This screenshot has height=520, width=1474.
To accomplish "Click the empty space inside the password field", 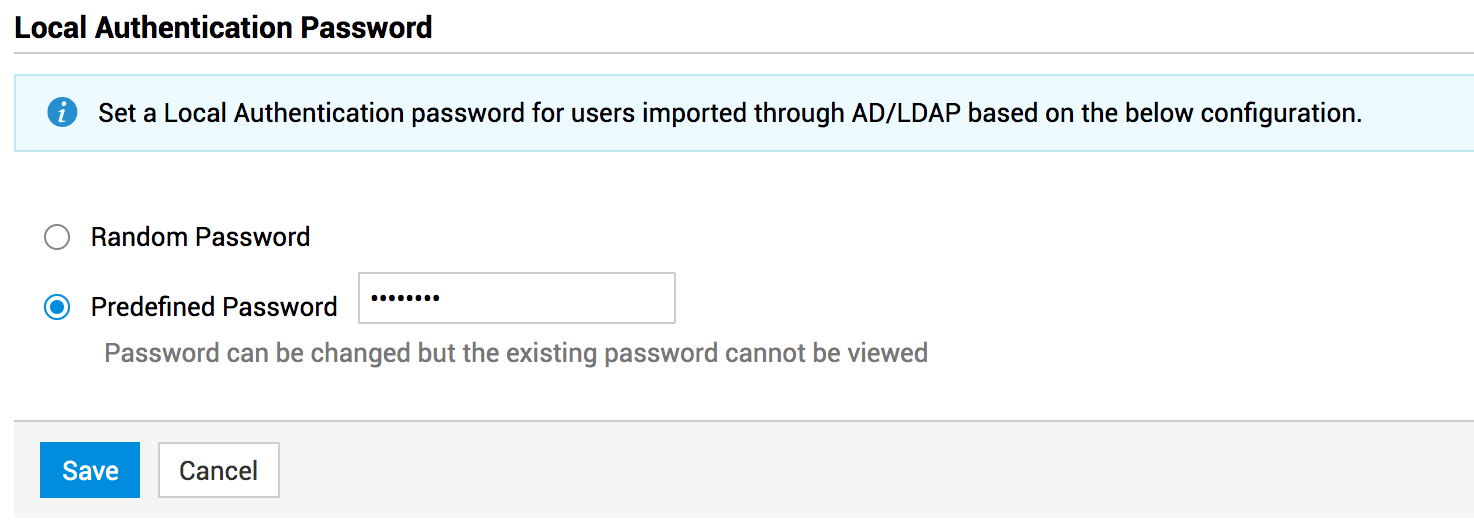I will [x=580, y=298].
